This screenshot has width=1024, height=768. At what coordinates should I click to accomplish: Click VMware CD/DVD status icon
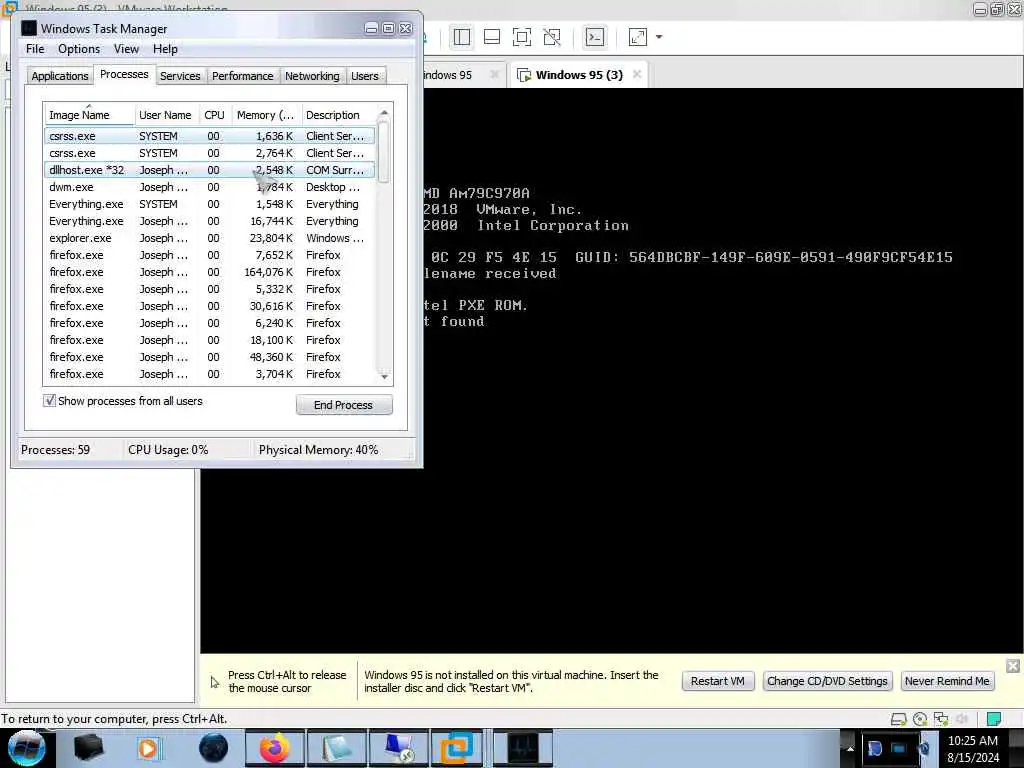(x=920, y=719)
